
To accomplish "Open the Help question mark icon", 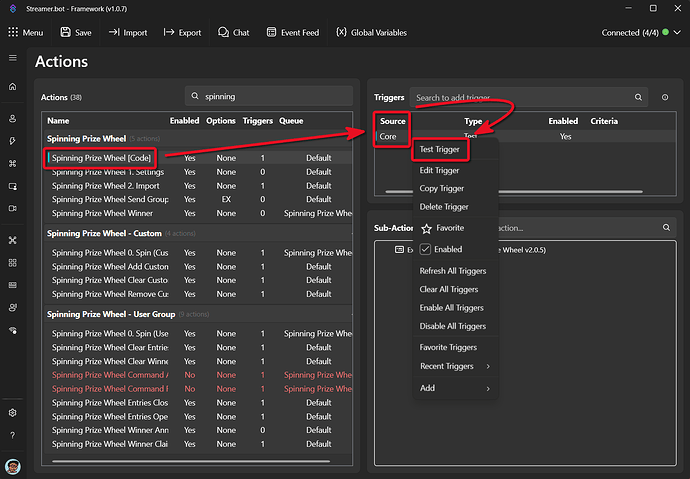I will pyautogui.click(x=13, y=435).
